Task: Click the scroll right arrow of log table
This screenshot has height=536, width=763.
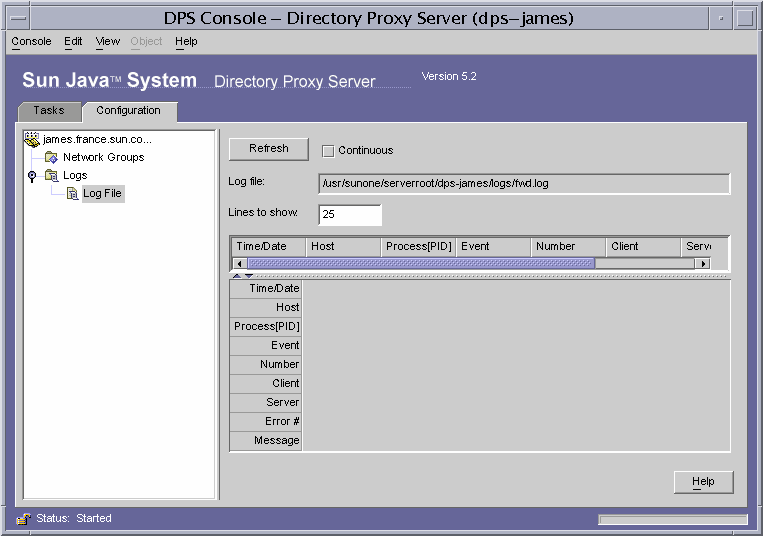Action: pyautogui.click(x=702, y=264)
